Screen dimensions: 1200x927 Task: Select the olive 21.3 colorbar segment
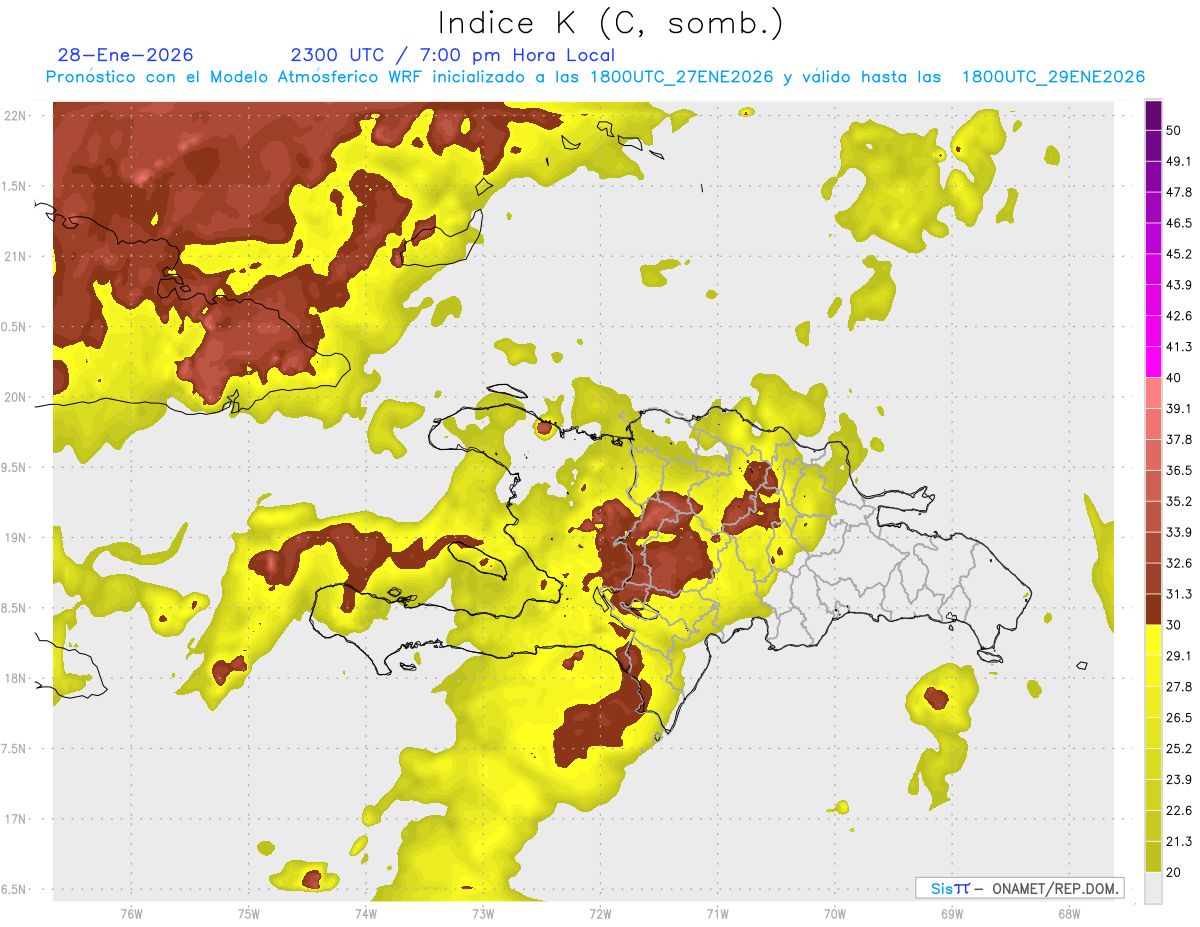coord(1153,856)
